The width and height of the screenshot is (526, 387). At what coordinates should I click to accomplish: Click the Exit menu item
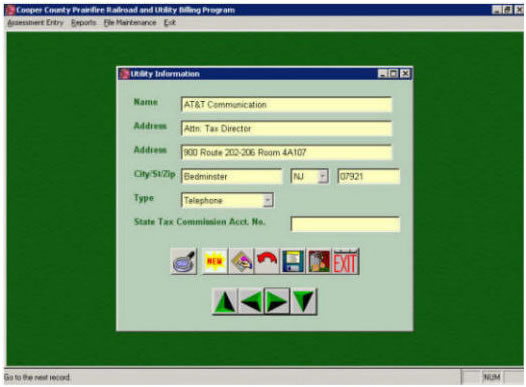click(170, 23)
